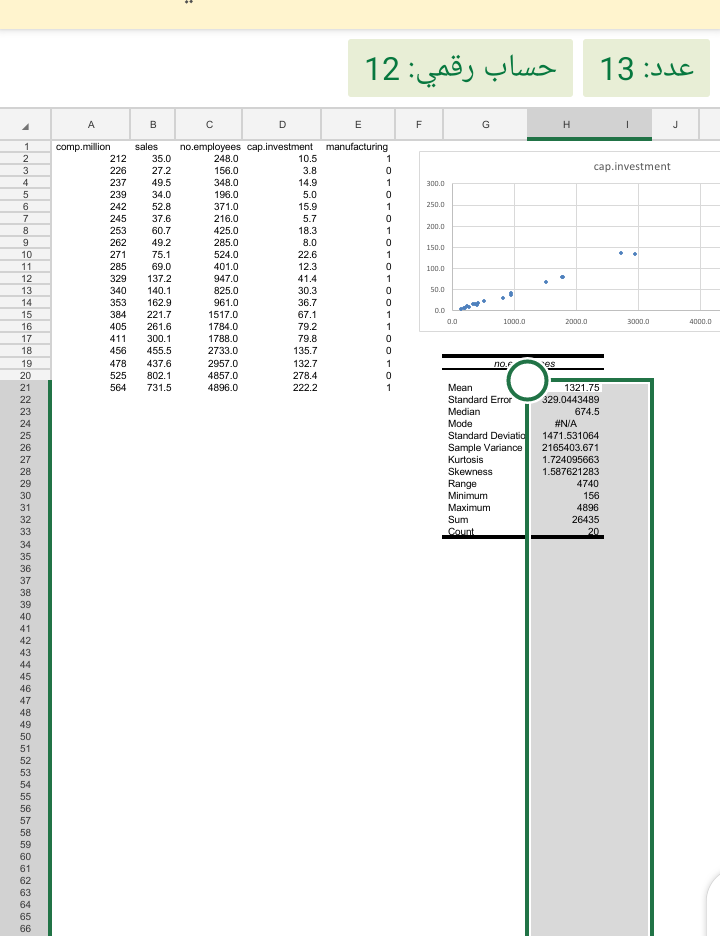Image resolution: width=720 pixels, height=936 pixels.
Task: Select column G header
Action: click(x=485, y=124)
